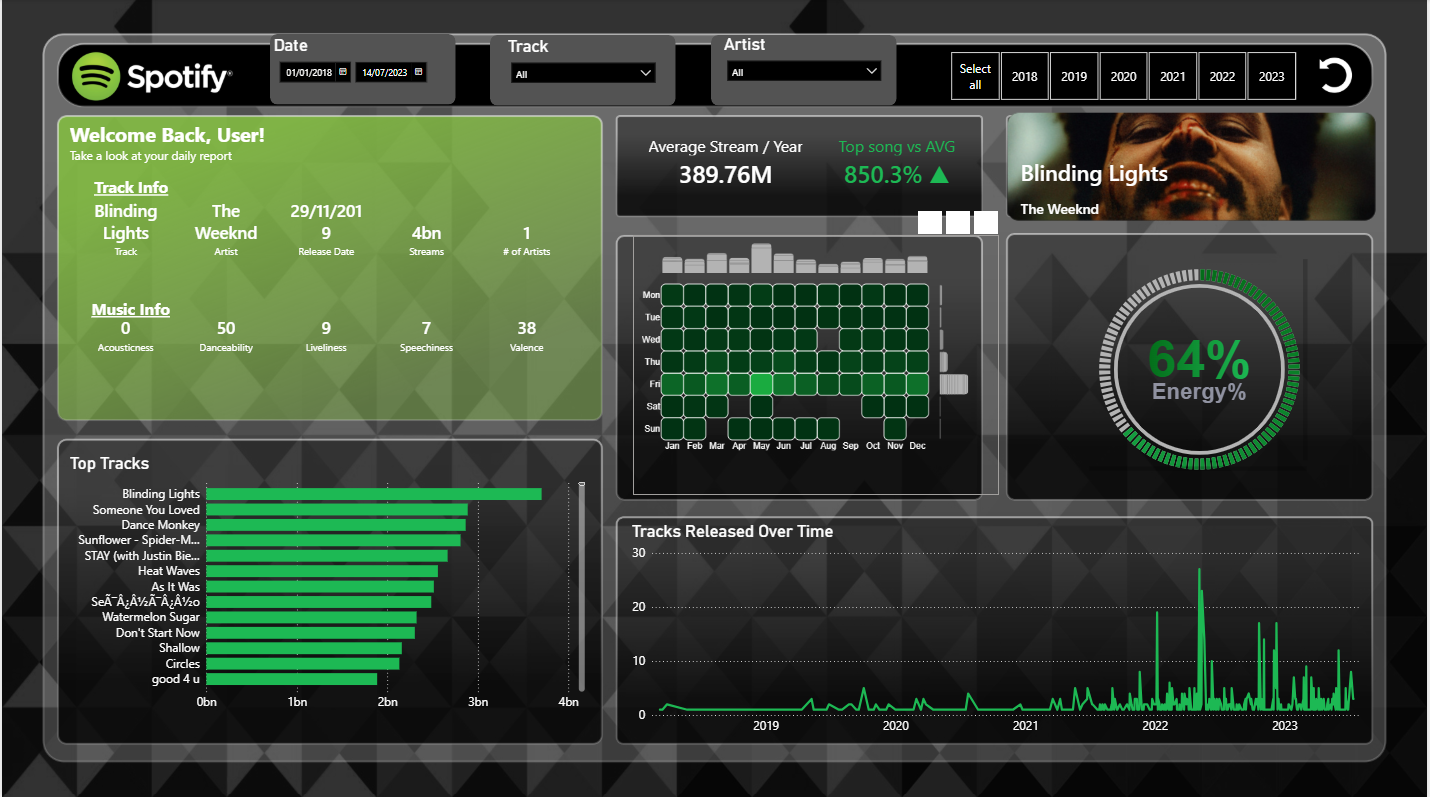Click the As It Was chart label
Screen dimensions: 1430x797
click(176, 587)
